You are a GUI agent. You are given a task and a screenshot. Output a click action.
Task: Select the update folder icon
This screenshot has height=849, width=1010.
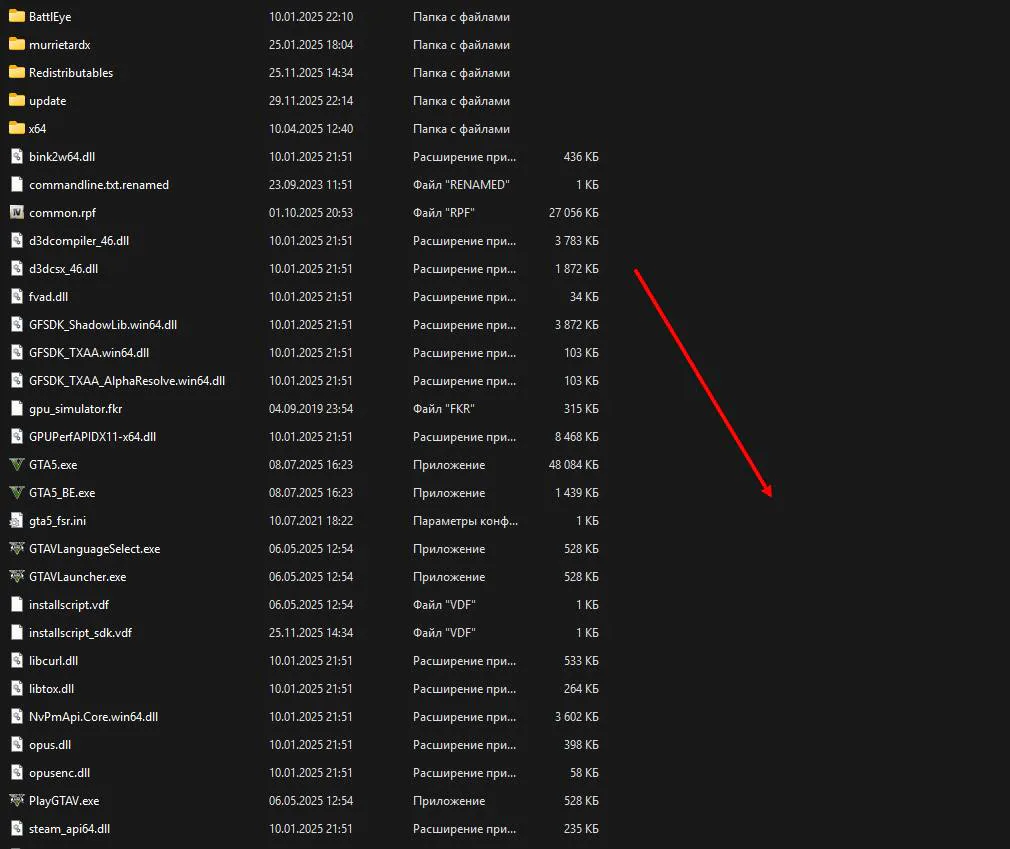coord(17,100)
